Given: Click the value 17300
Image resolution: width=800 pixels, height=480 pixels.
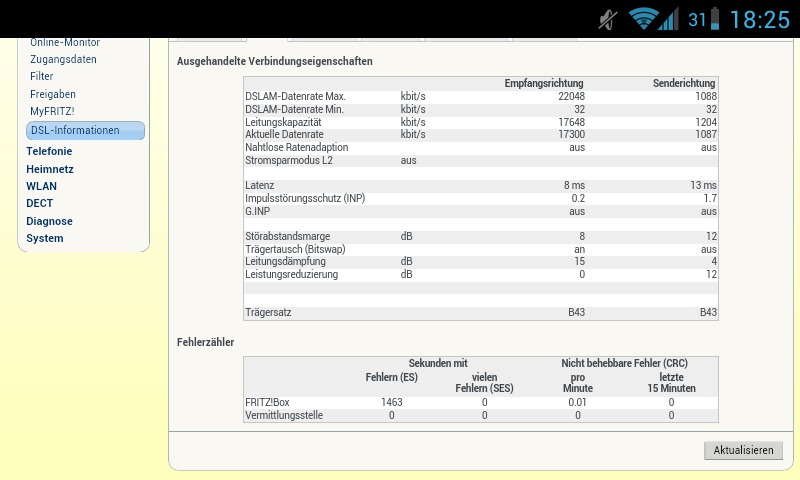Looking at the screenshot, I should pyautogui.click(x=571, y=134).
